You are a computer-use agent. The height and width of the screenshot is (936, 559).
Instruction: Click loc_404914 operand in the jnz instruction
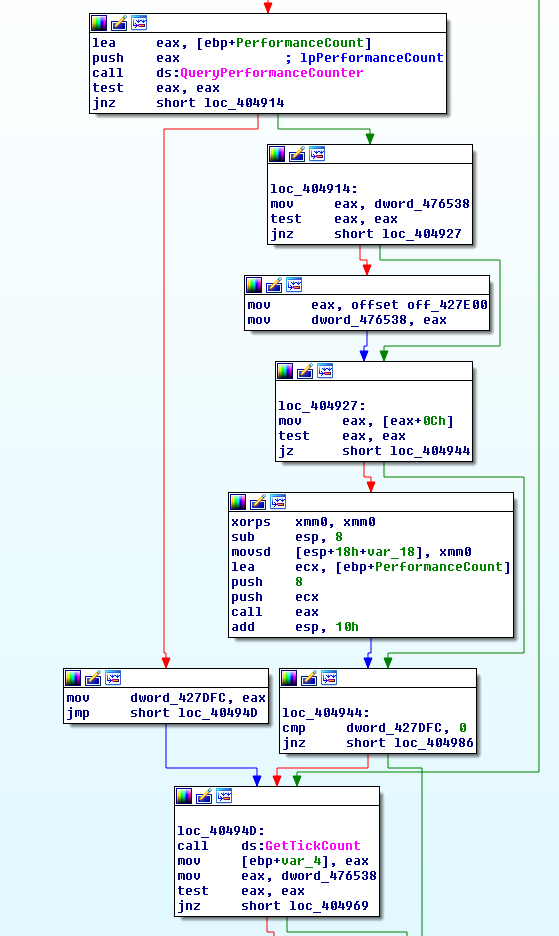[x=244, y=103]
